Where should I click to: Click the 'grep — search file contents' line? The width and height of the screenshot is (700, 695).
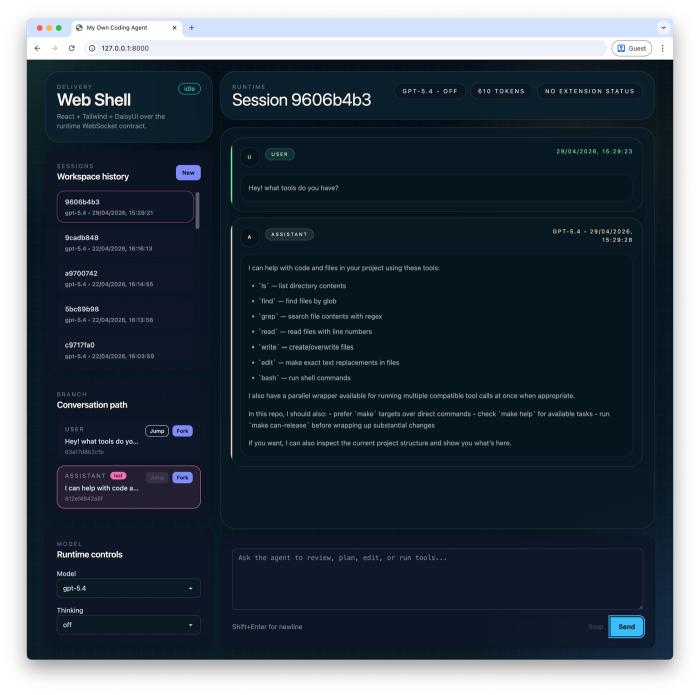coord(321,316)
